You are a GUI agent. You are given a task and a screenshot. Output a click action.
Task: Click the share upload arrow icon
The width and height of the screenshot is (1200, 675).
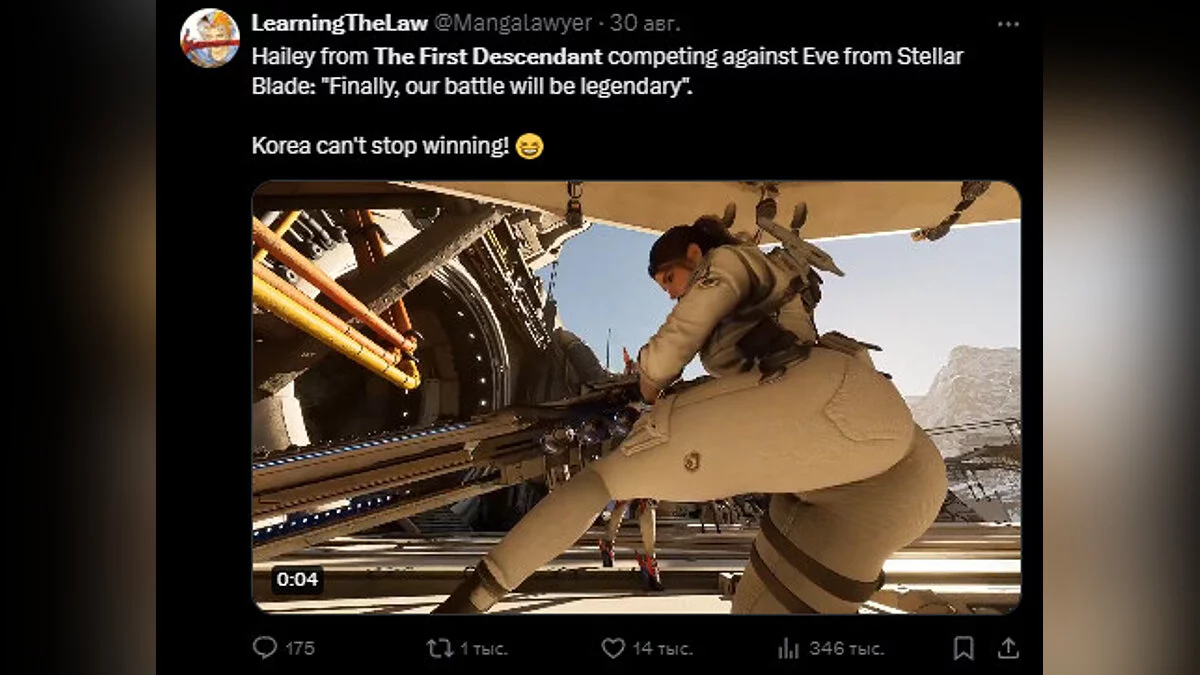pos(1008,648)
